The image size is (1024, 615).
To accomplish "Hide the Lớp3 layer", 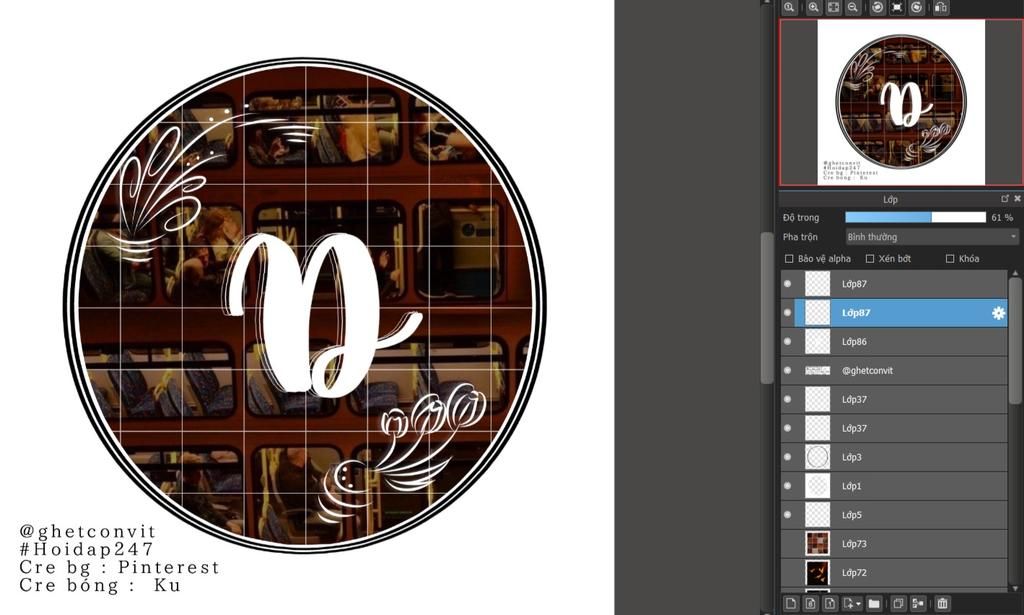I will click(788, 457).
